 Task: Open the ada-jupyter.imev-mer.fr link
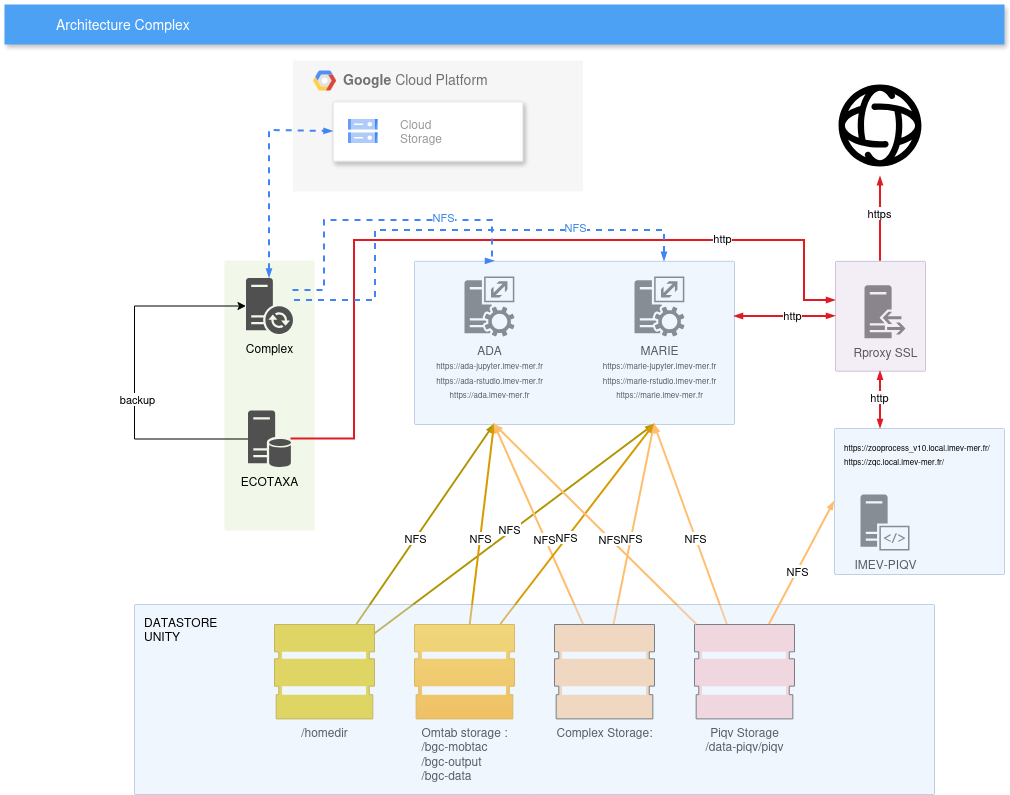click(489, 367)
